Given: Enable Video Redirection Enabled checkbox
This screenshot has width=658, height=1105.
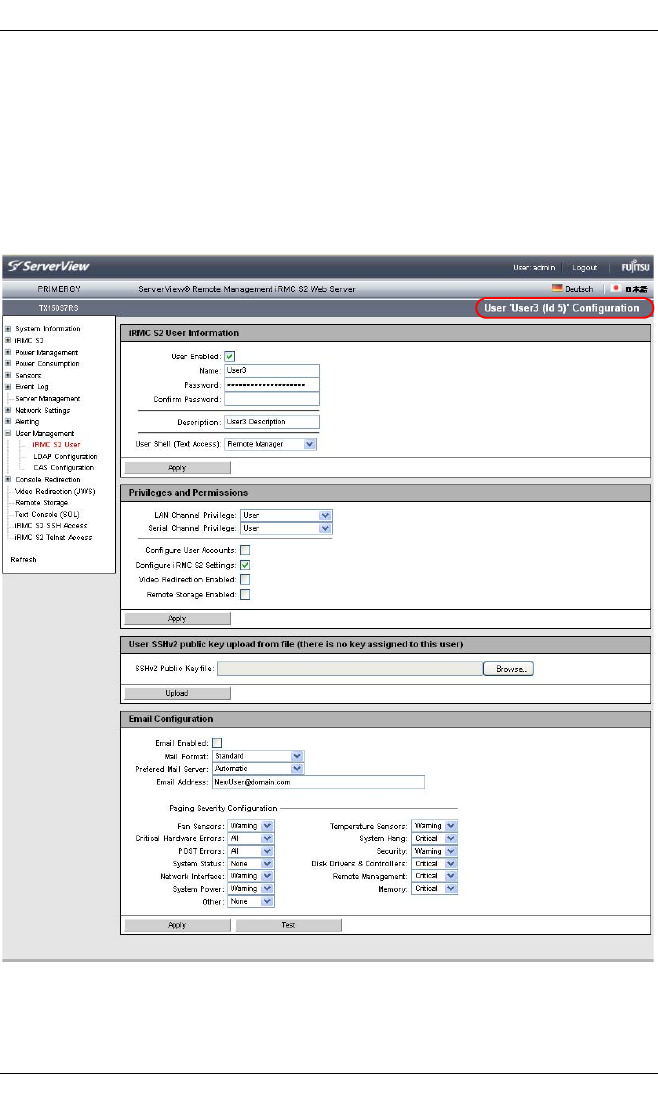Looking at the screenshot, I should [245, 580].
